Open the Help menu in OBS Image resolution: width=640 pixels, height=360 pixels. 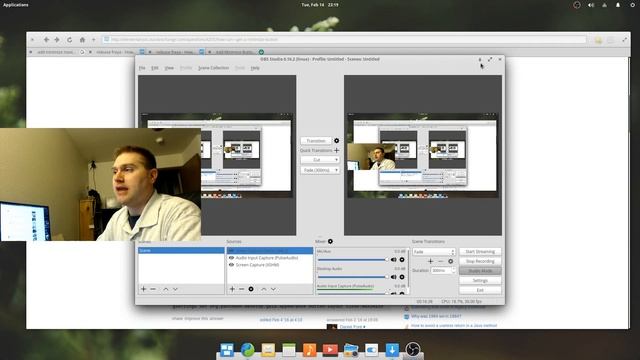[x=255, y=68]
